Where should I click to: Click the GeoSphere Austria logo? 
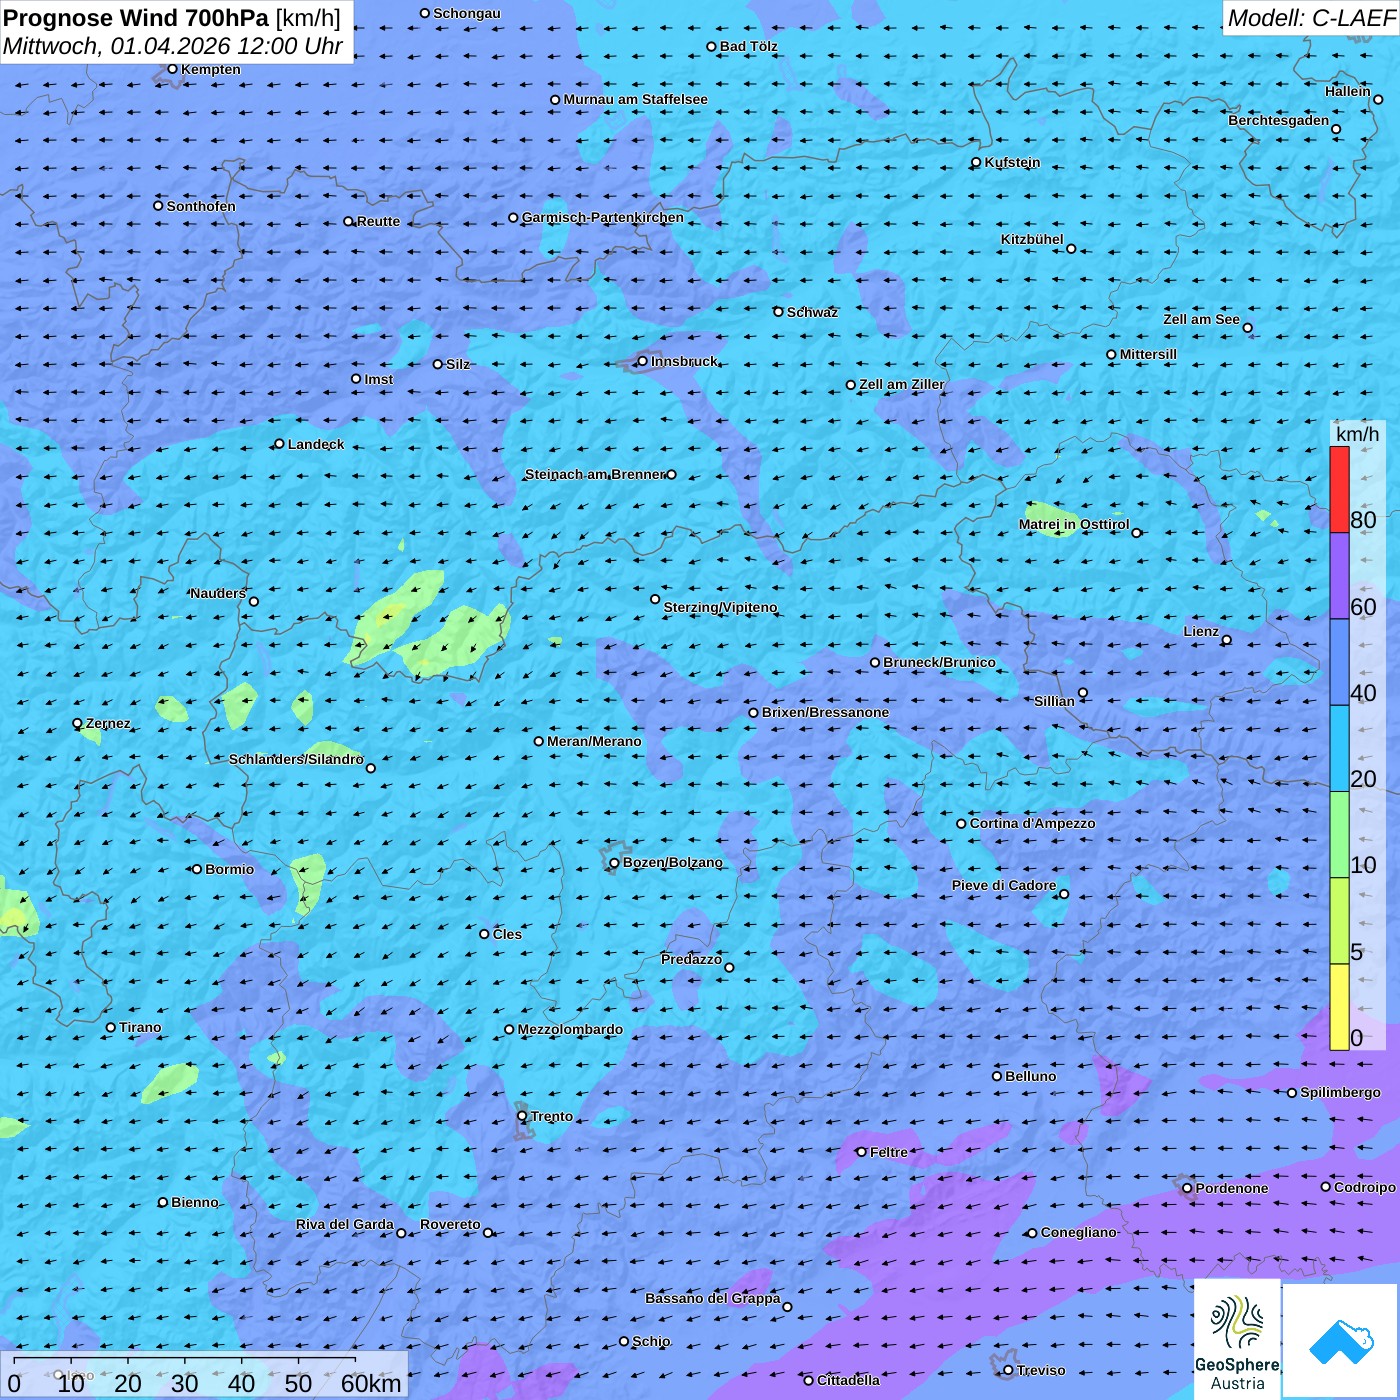pyautogui.click(x=1237, y=1341)
